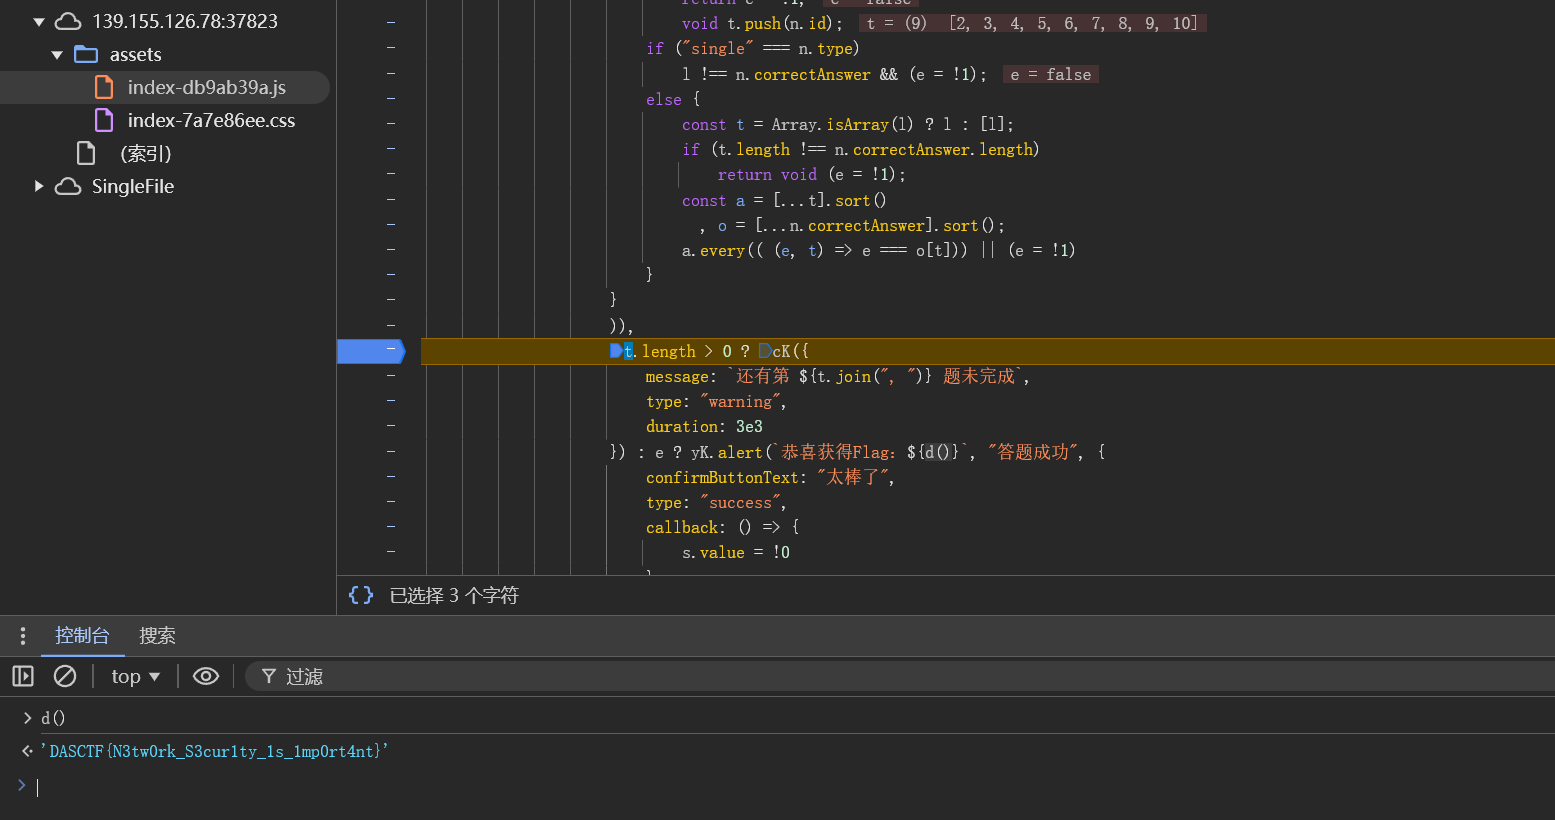Collapse the 139.155.126.78:37823 tree node

point(39,21)
